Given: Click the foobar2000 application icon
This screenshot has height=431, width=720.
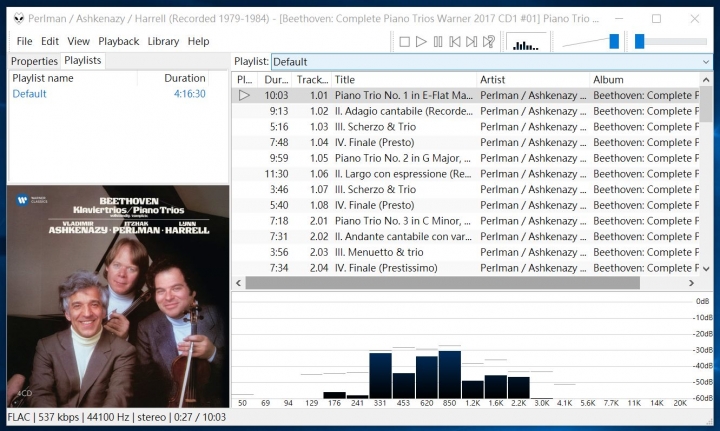Looking at the screenshot, I should click(18, 18).
